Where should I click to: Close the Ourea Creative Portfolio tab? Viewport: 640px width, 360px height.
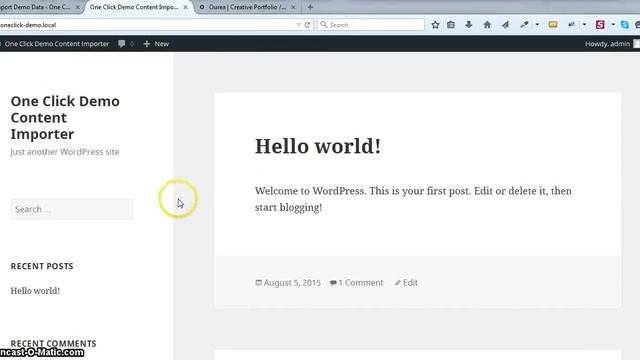point(293,7)
